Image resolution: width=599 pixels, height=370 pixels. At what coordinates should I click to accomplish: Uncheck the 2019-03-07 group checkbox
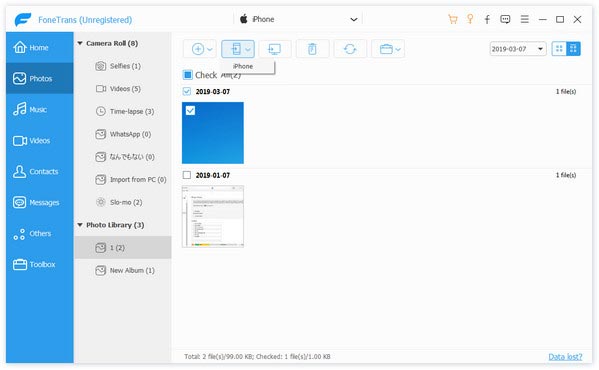(187, 91)
